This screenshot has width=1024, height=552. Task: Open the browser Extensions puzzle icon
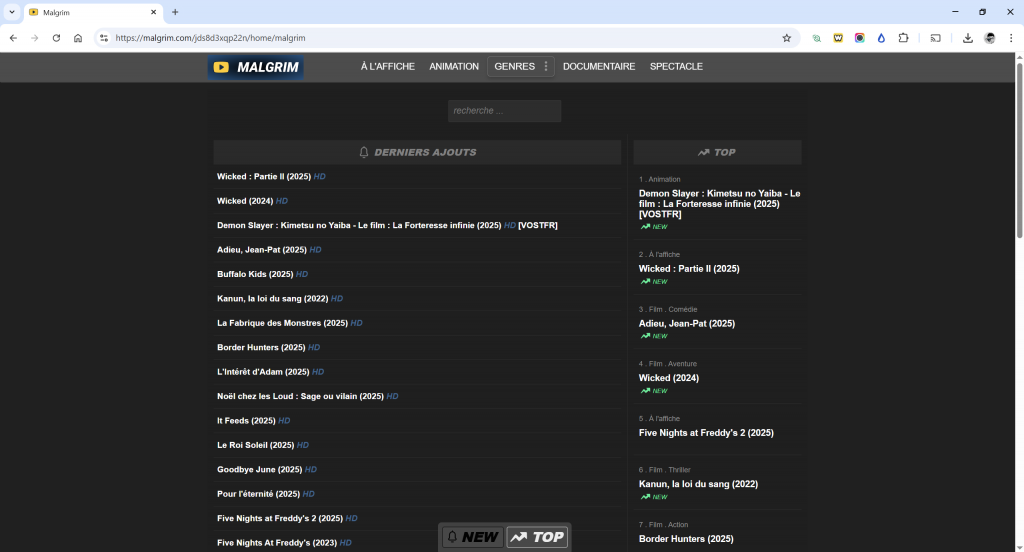click(903, 38)
